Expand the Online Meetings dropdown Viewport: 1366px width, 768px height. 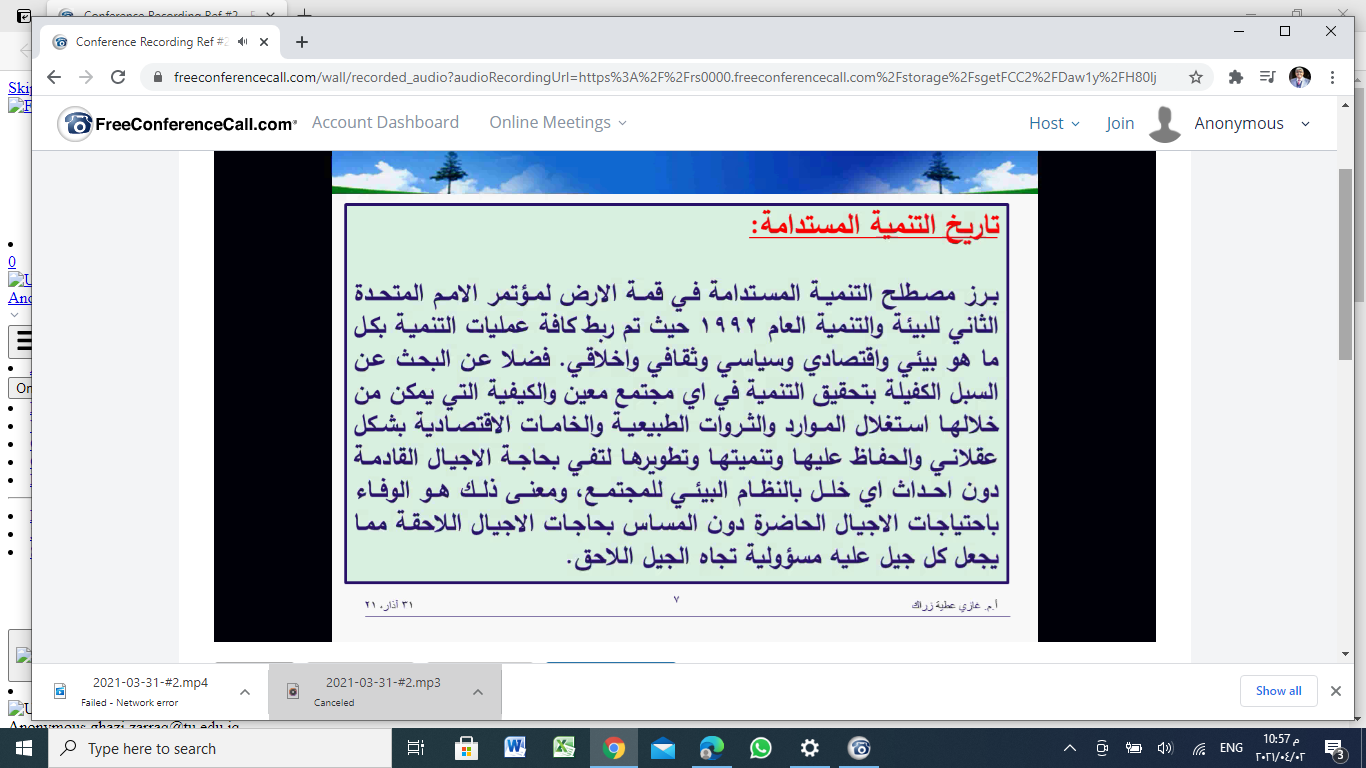click(x=558, y=122)
